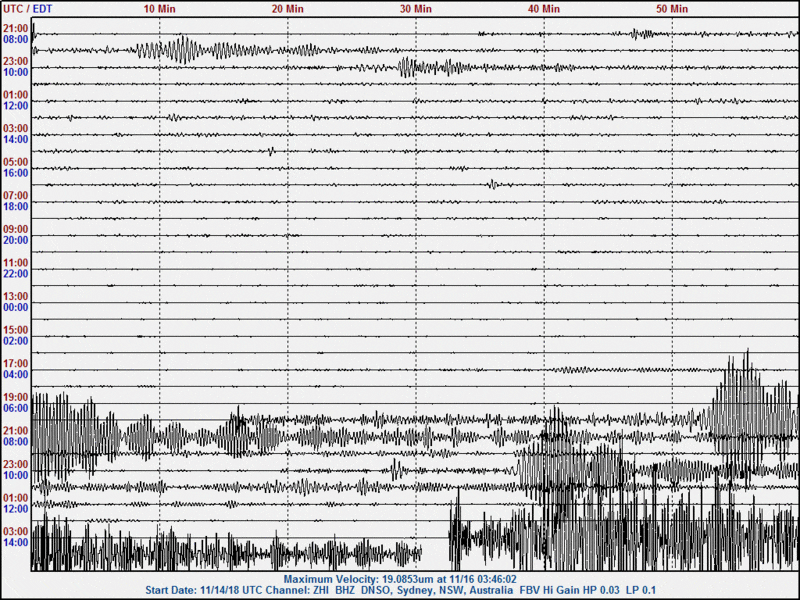Select the 50 Min gridline marker
The image size is (800, 600).
672,8
